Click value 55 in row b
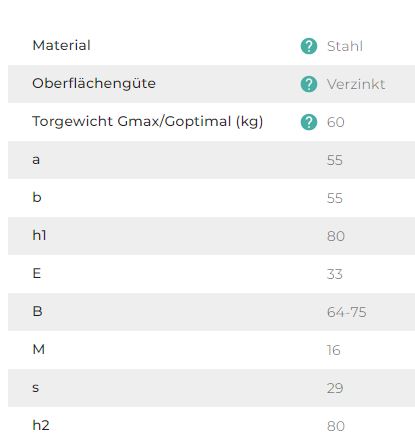Viewport: 415px width, 443px height. click(335, 198)
